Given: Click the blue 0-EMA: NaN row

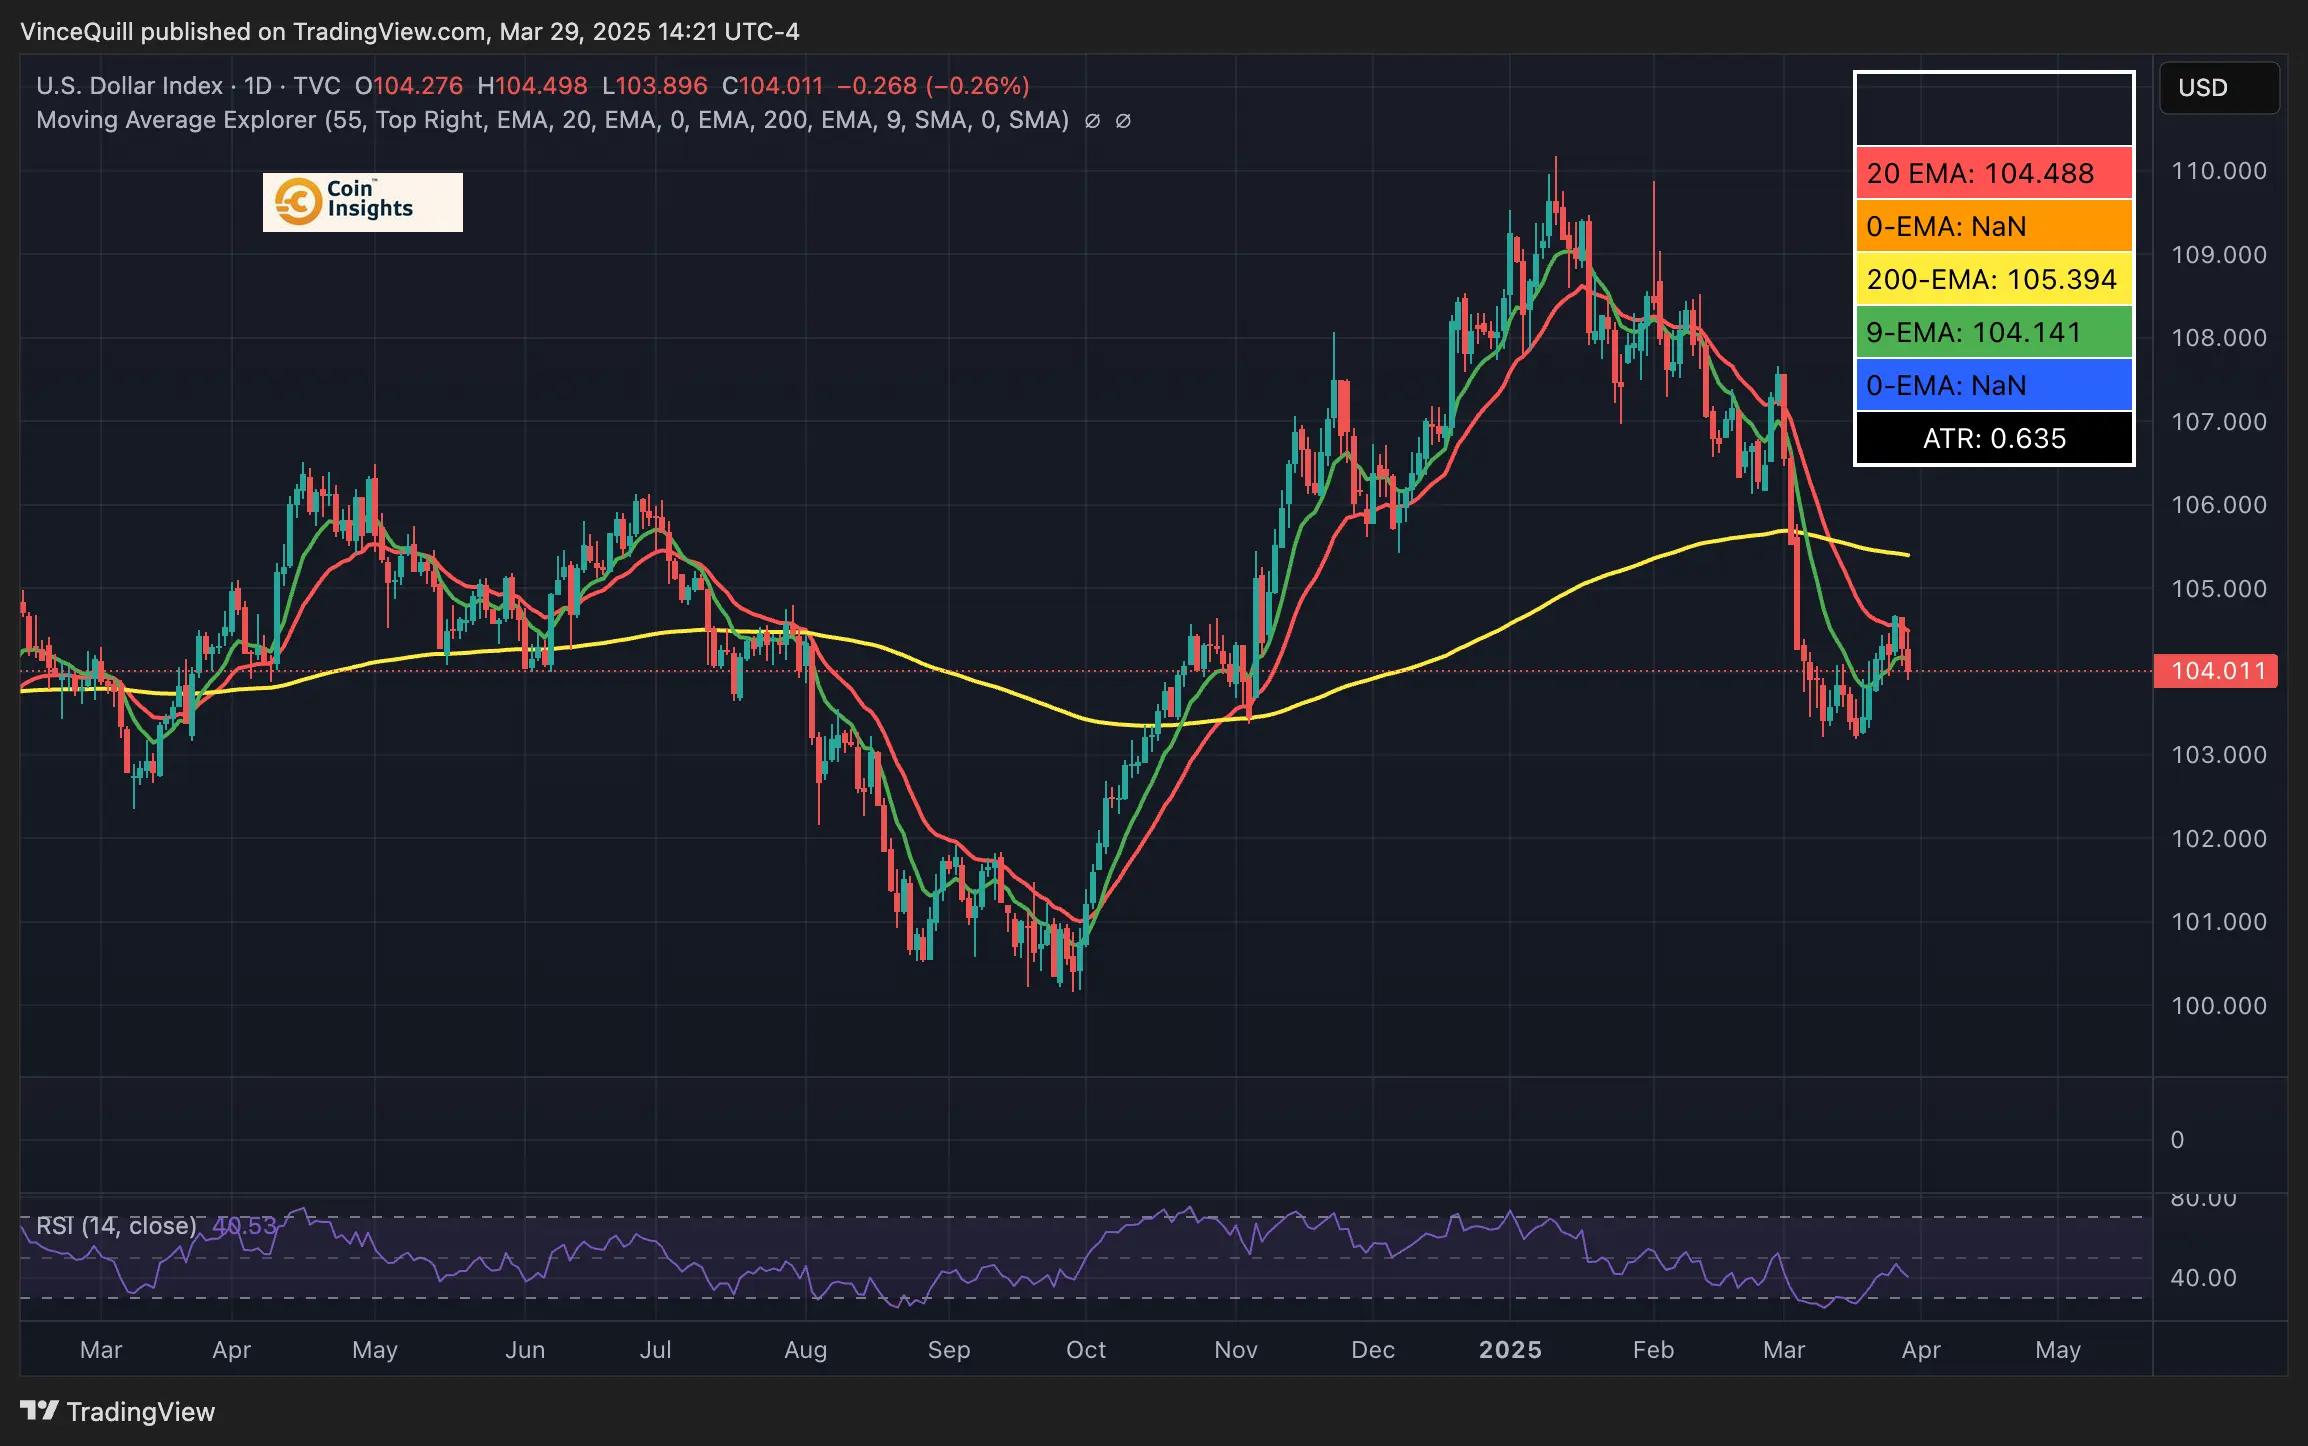Looking at the screenshot, I should (x=1994, y=385).
